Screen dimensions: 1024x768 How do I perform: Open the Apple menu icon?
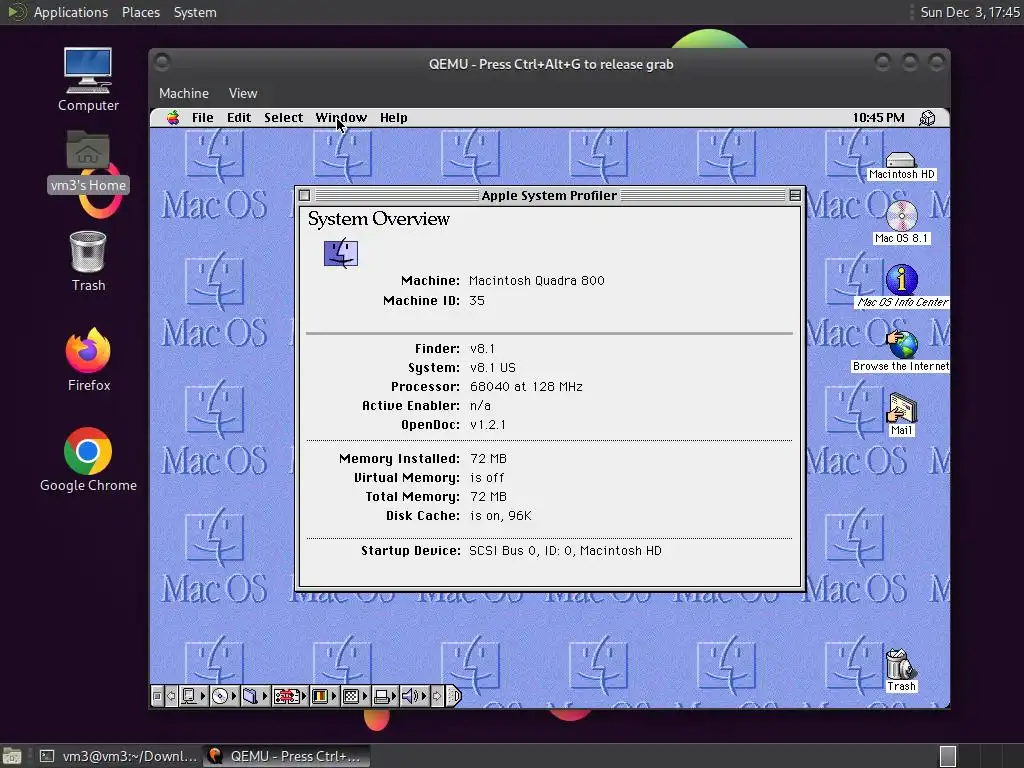coord(173,118)
